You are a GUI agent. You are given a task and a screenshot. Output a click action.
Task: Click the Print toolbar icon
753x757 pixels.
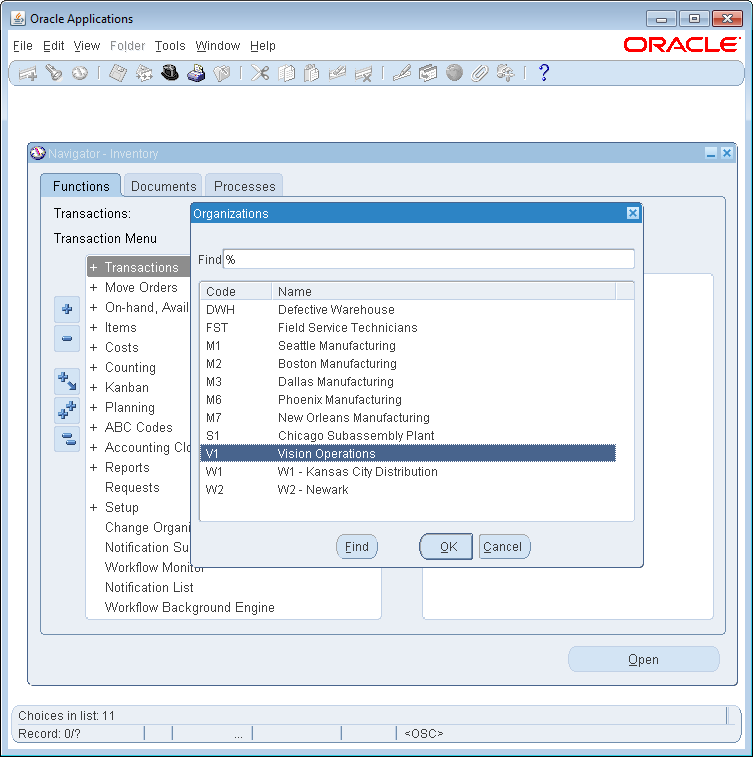coord(196,73)
